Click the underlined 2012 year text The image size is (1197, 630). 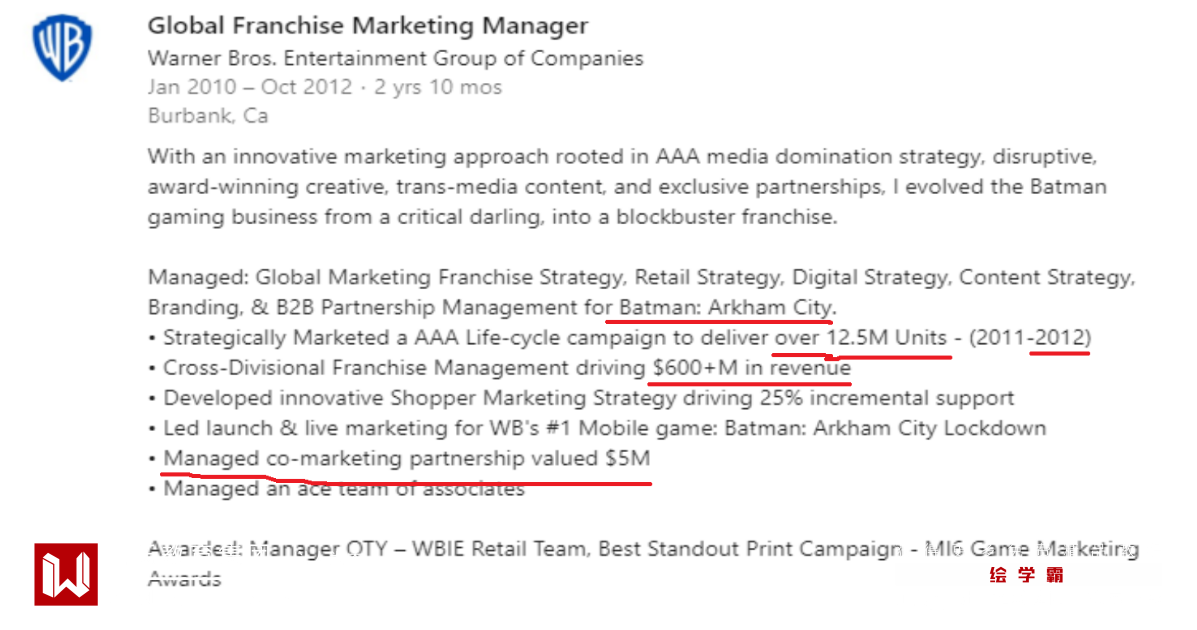pos(1061,337)
